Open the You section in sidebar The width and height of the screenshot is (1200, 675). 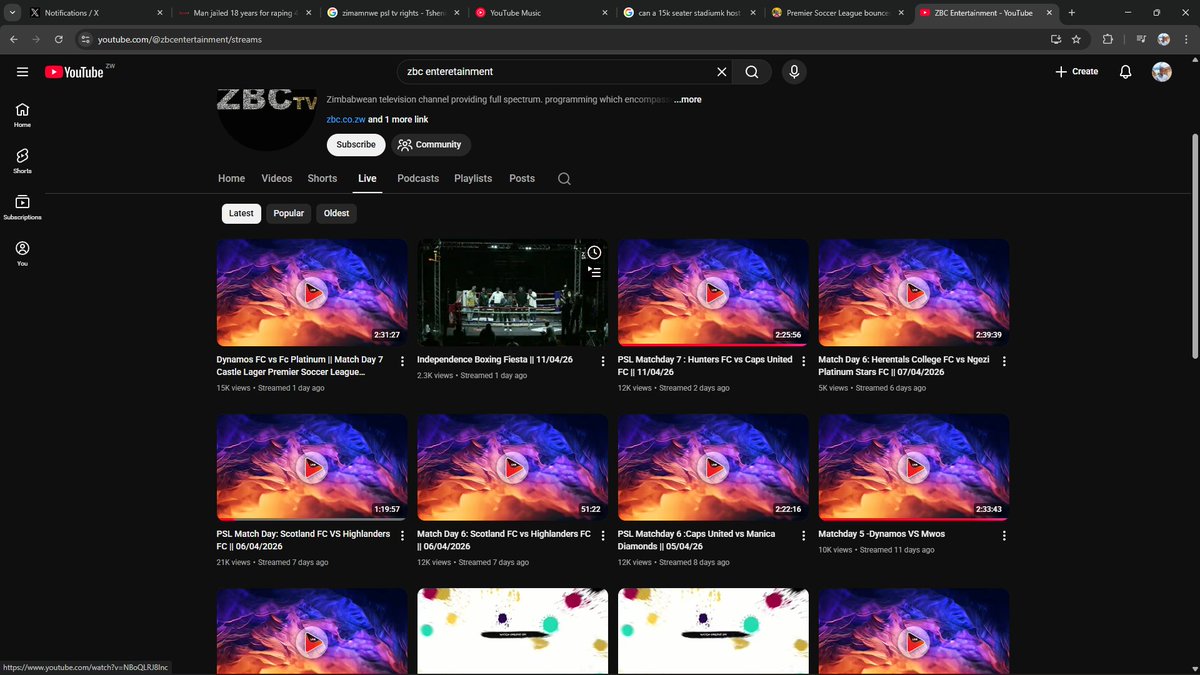22,253
